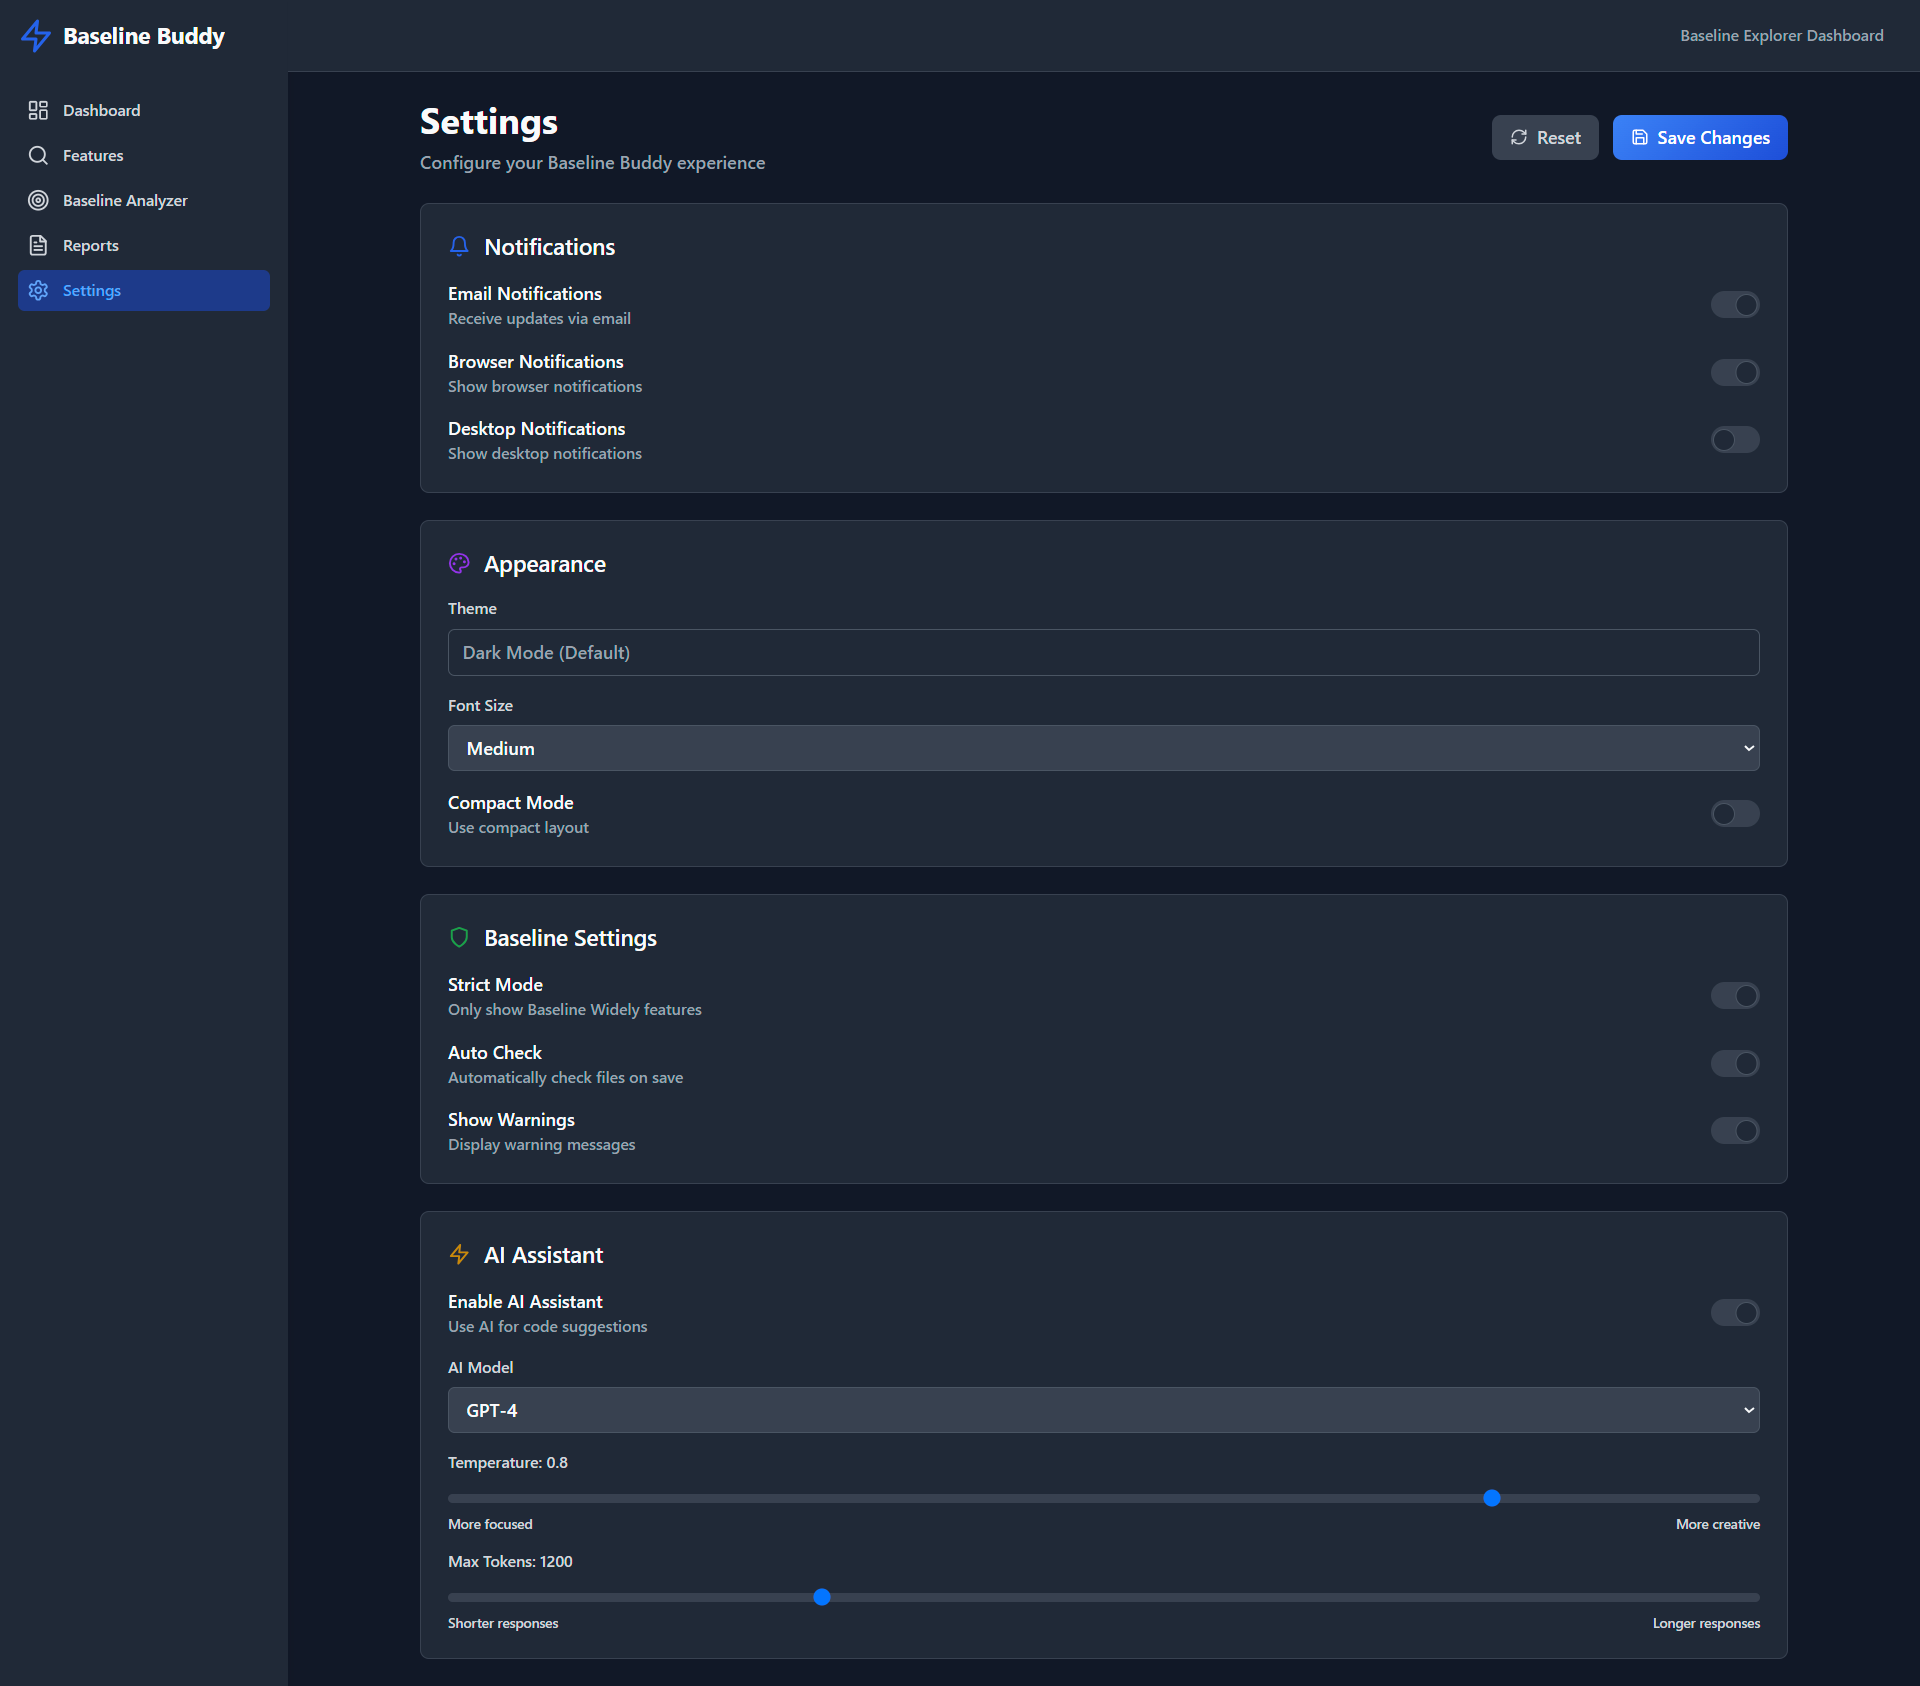This screenshot has height=1686, width=1920.
Task: Open Baseline Analyzer menu item
Action: click(x=125, y=200)
